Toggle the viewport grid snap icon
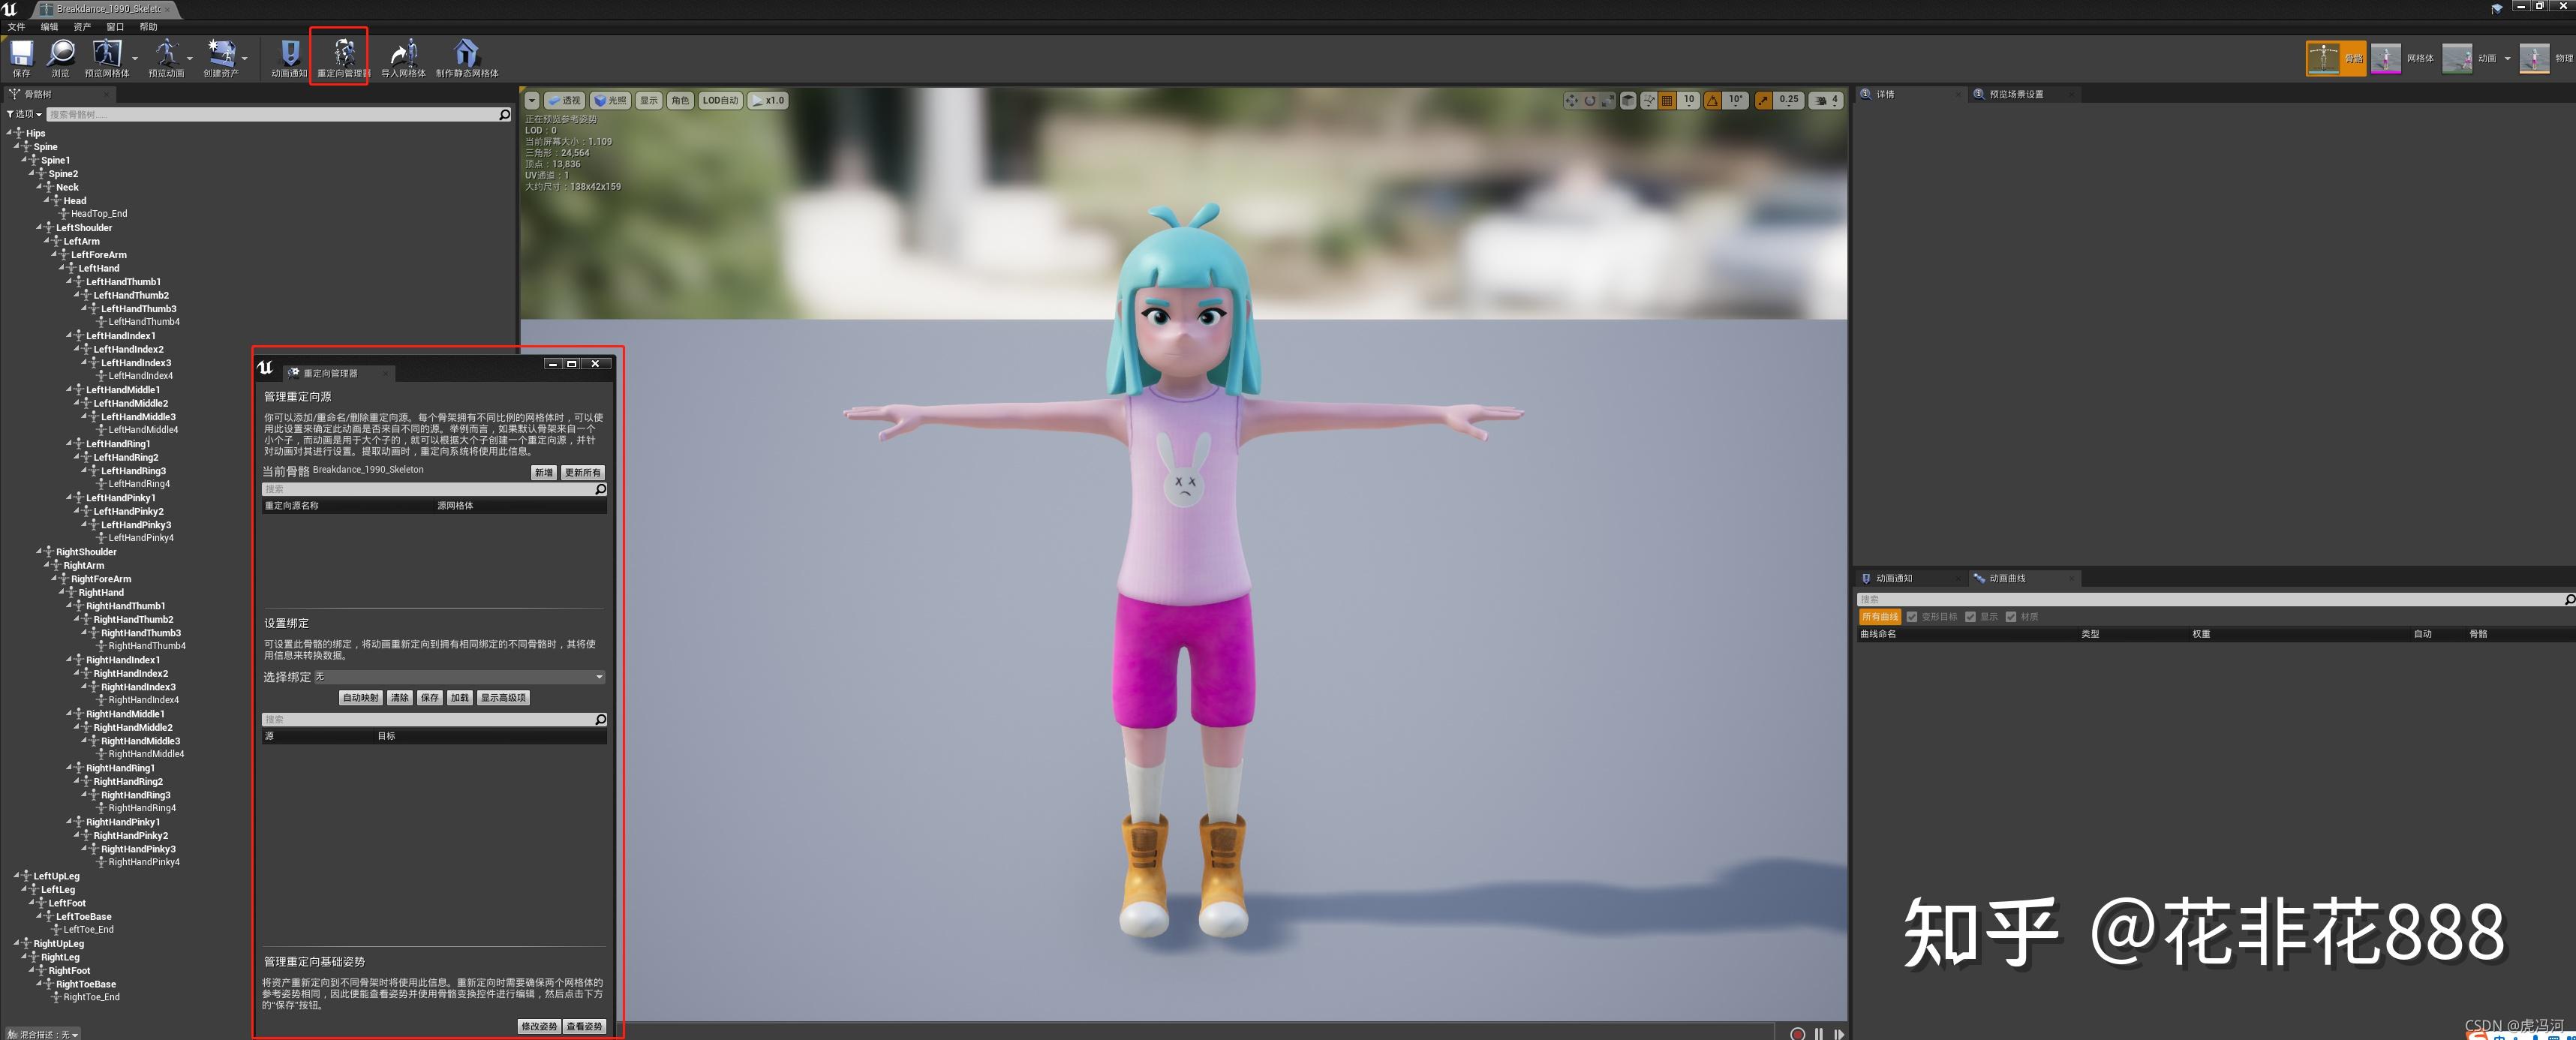2576x1040 pixels. pyautogui.click(x=1666, y=100)
